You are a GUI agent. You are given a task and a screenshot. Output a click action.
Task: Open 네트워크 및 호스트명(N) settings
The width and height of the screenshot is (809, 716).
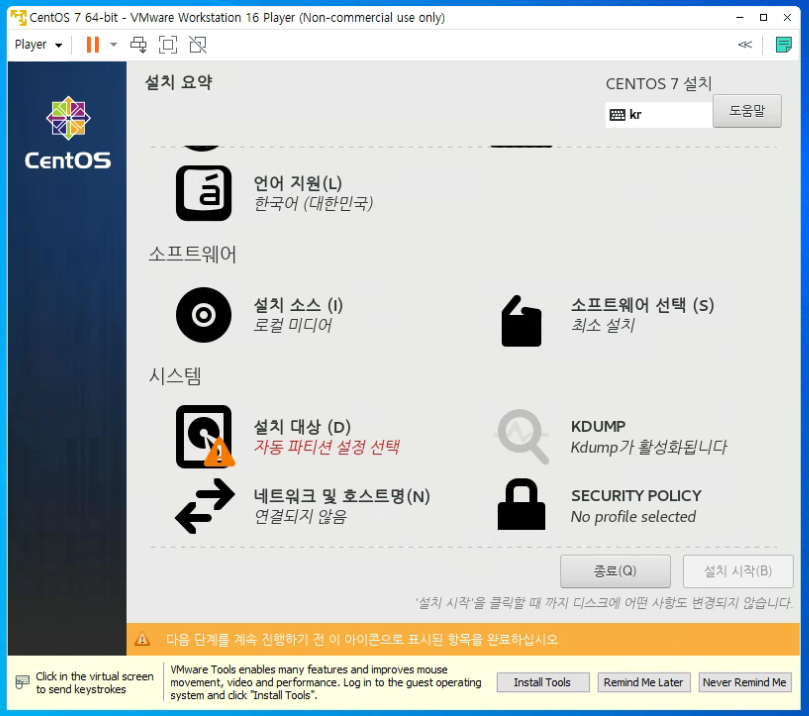coord(342,496)
